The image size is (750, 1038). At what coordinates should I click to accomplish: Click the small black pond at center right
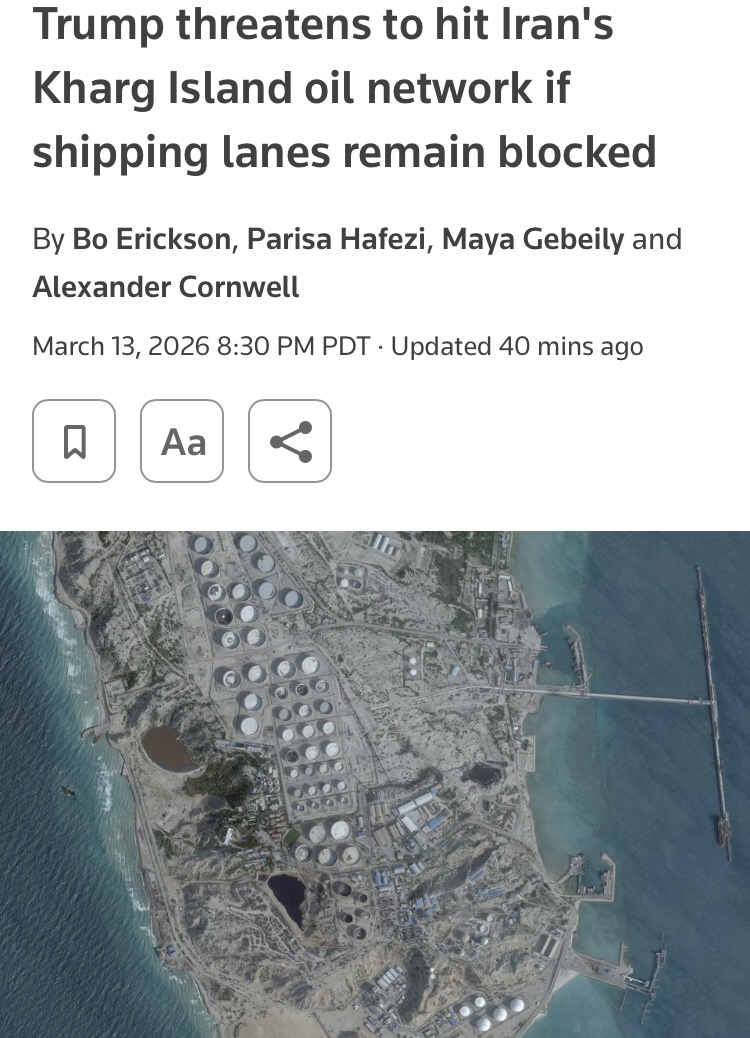pos(483,774)
